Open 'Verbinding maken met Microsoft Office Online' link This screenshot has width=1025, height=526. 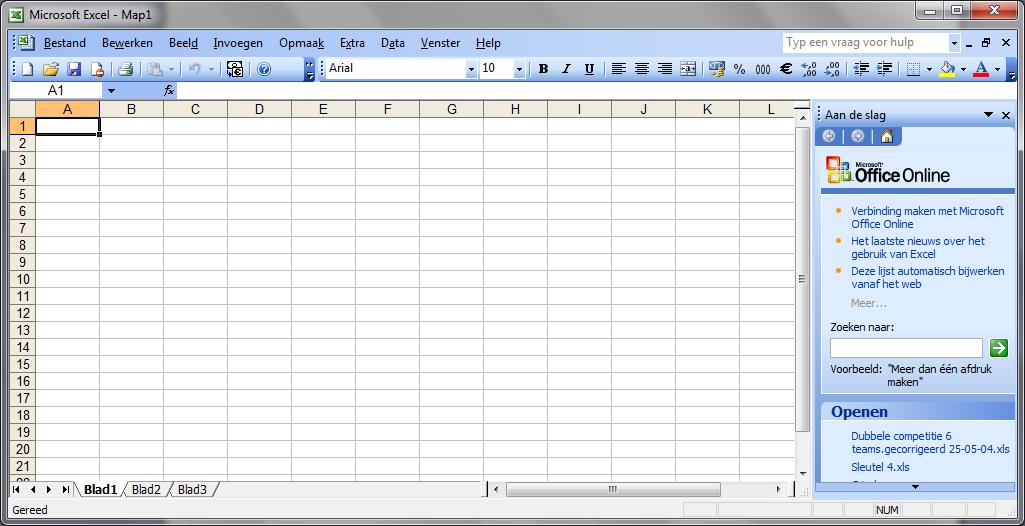point(927,218)
